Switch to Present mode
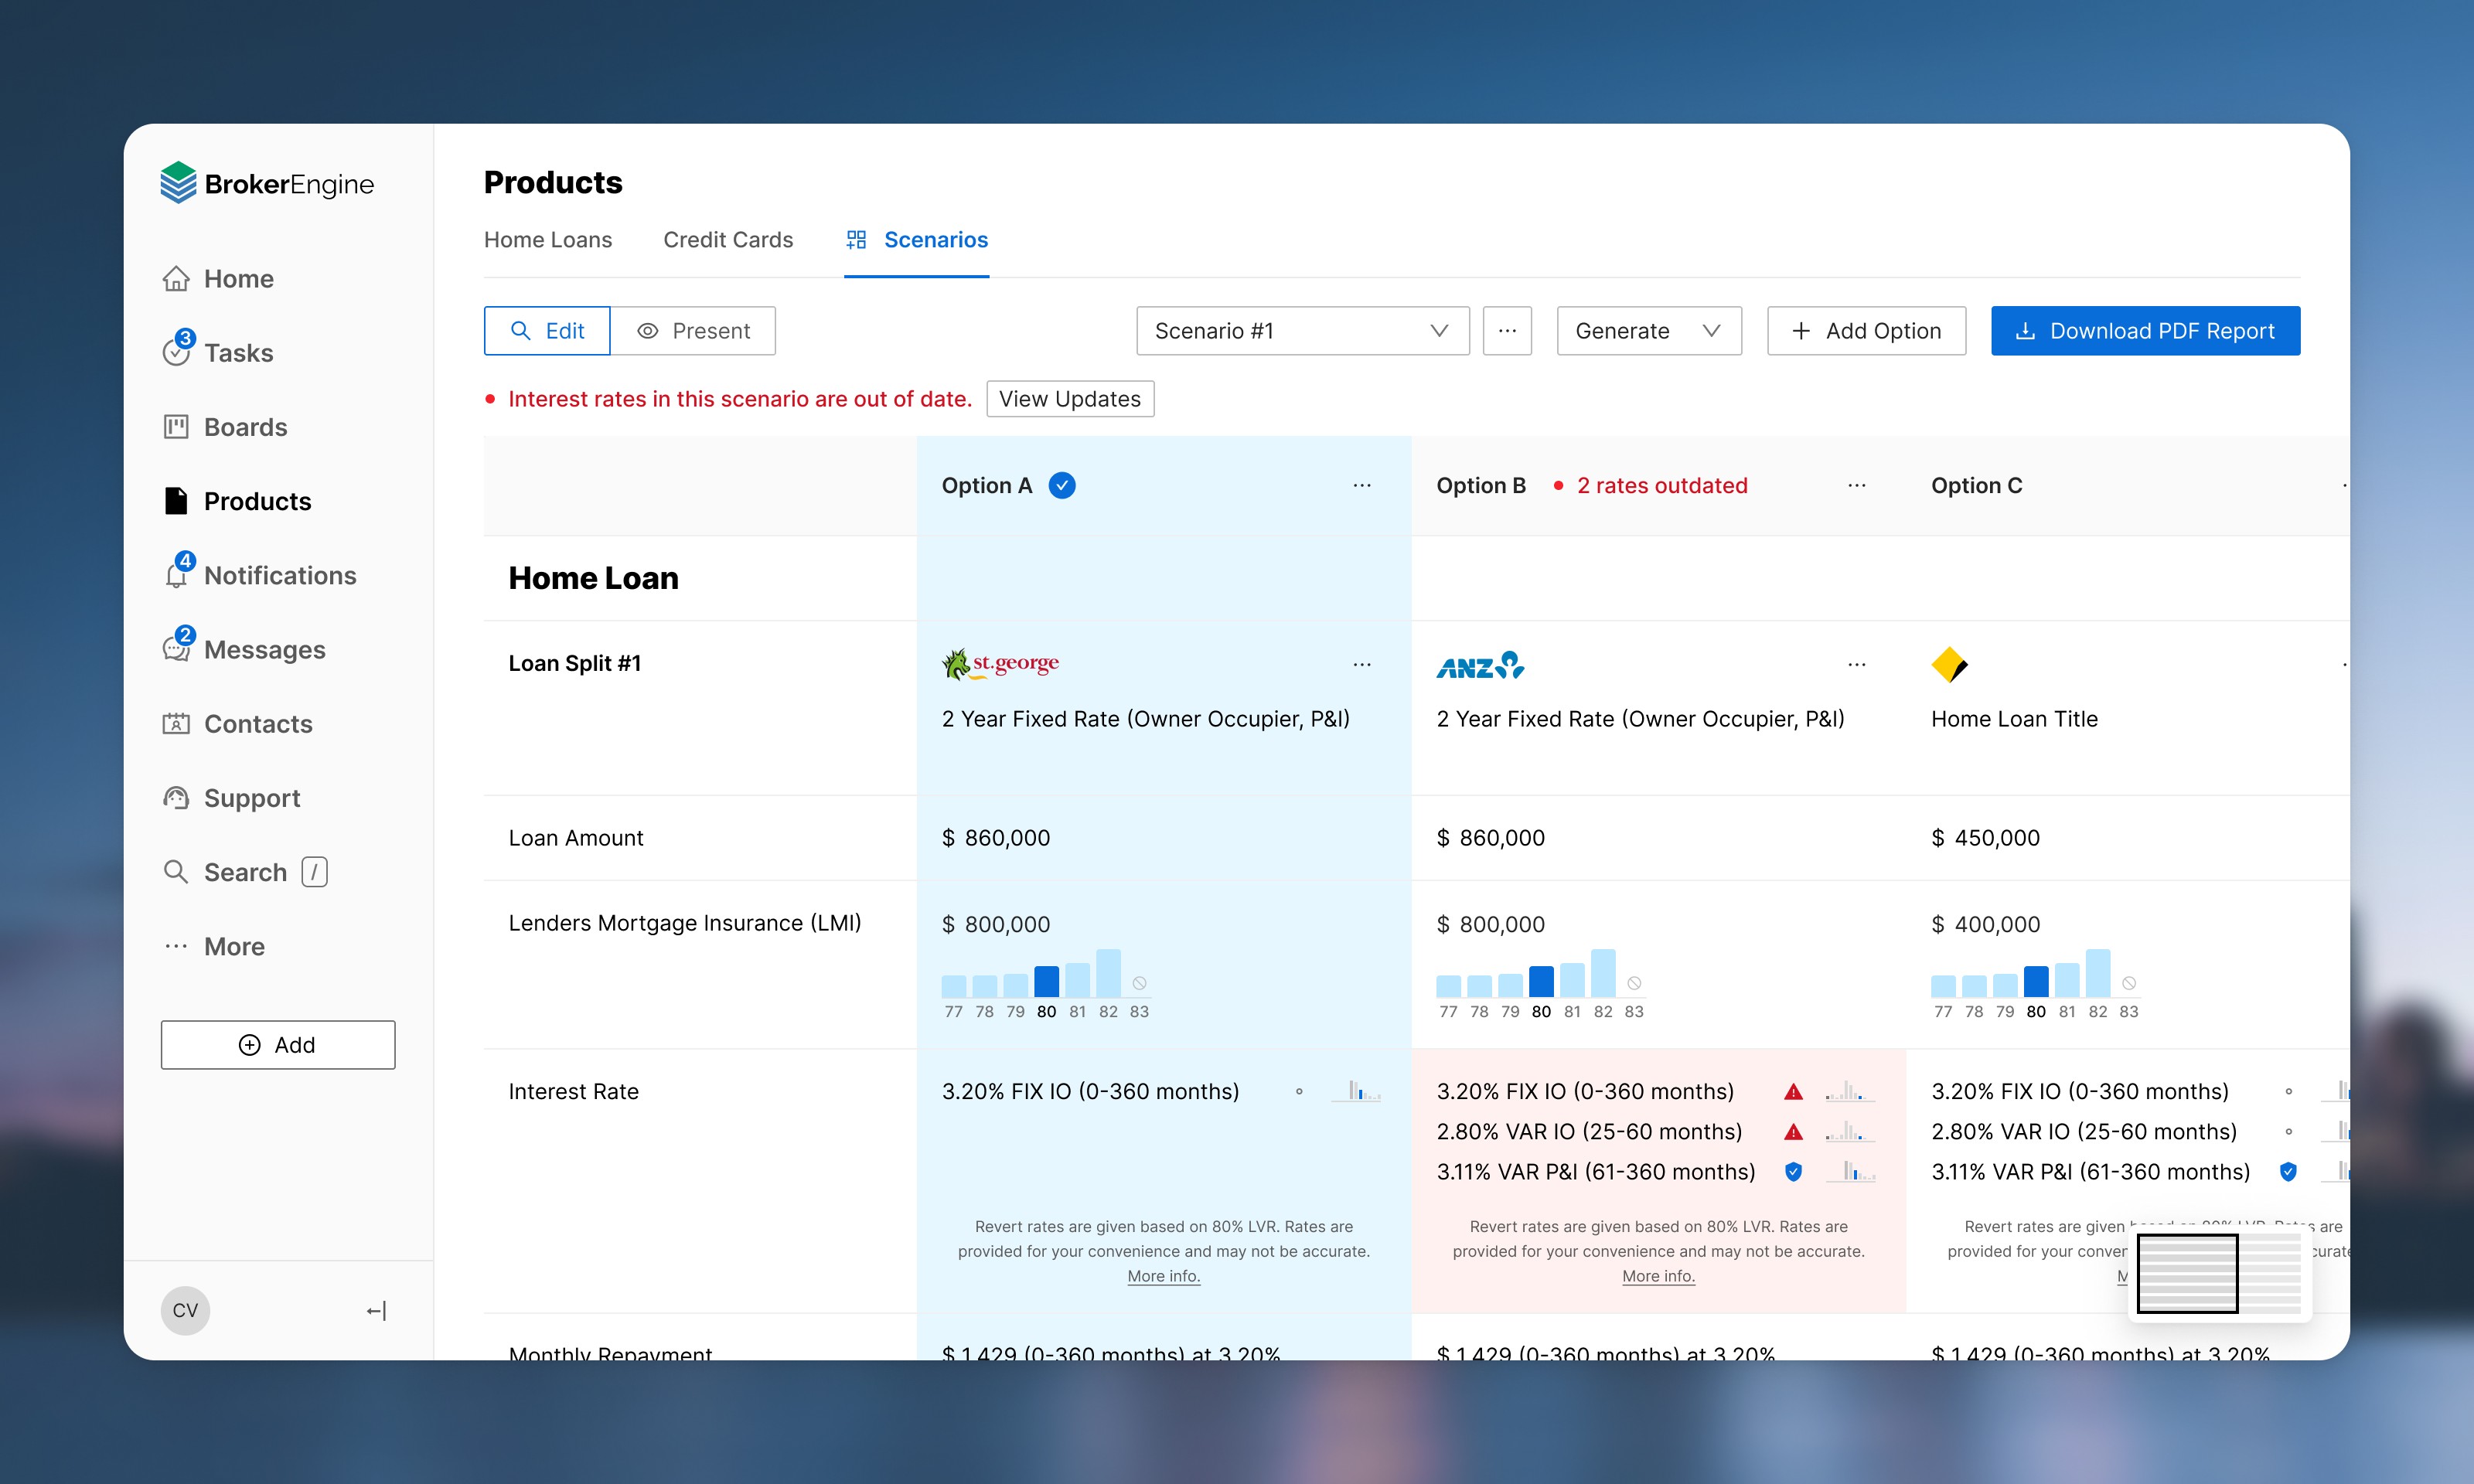 click(x=693, y=331)
